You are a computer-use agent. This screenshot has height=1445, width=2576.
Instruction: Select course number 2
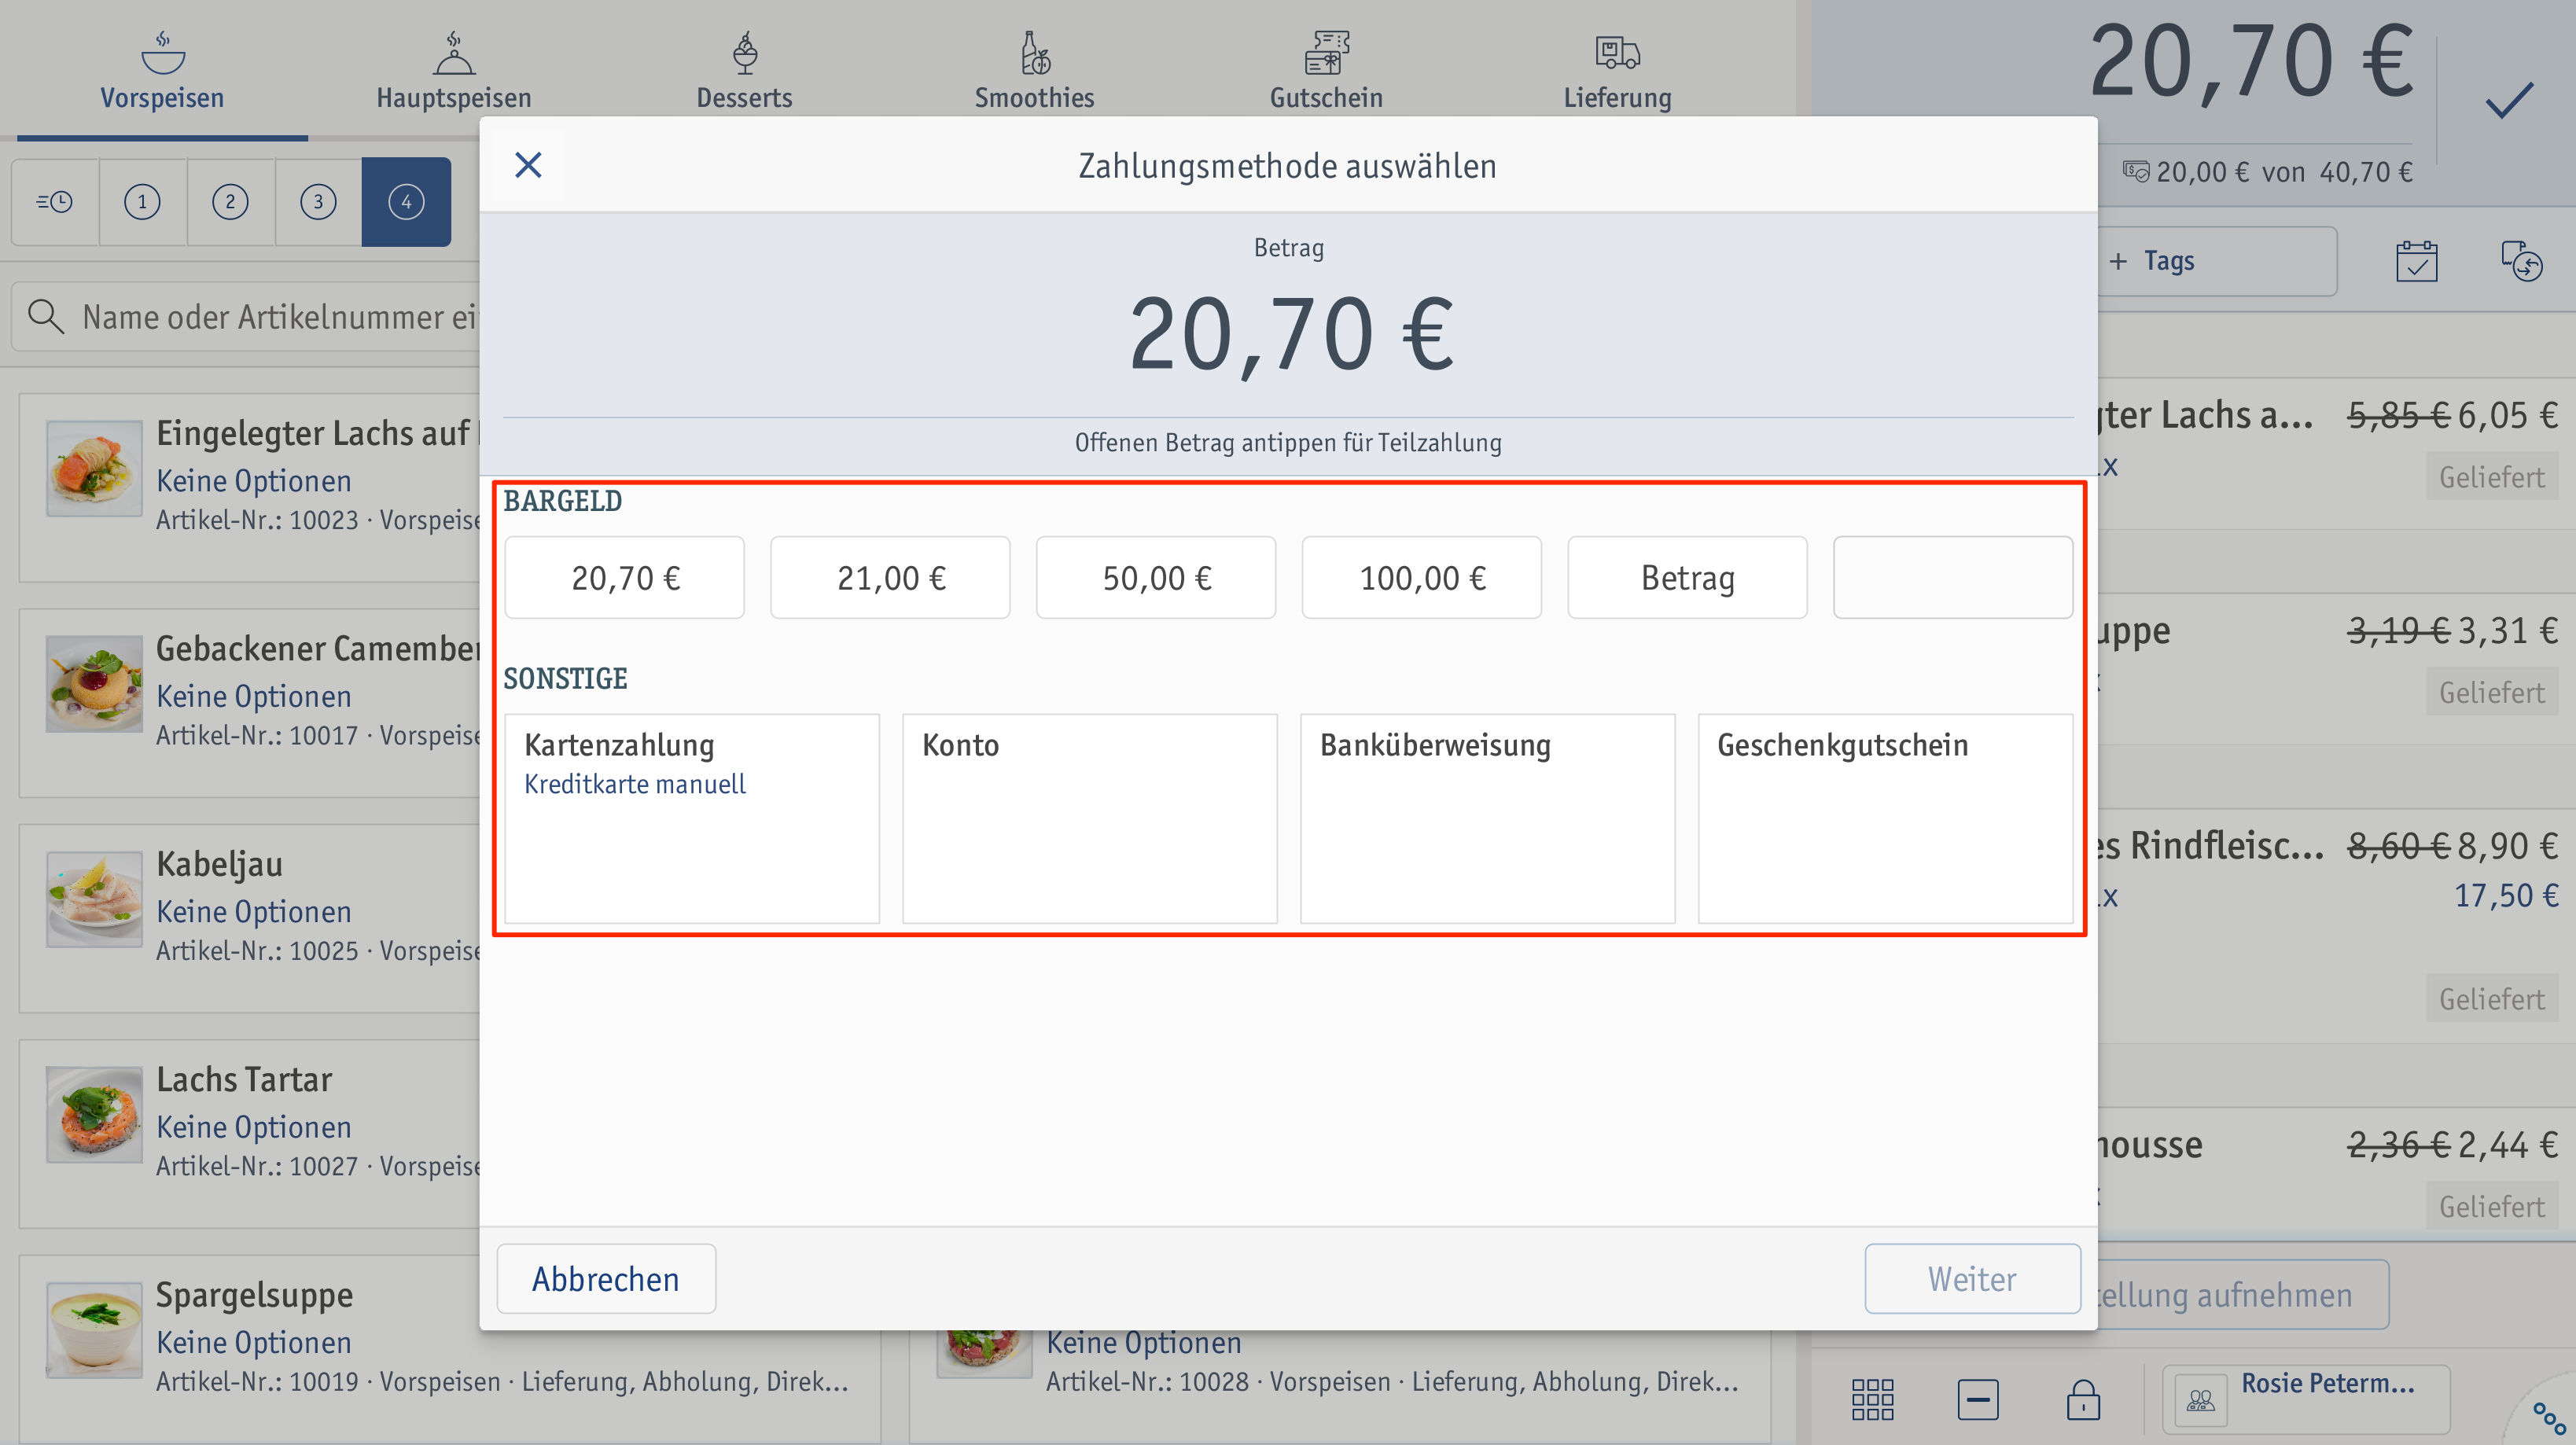pos(230,202)
